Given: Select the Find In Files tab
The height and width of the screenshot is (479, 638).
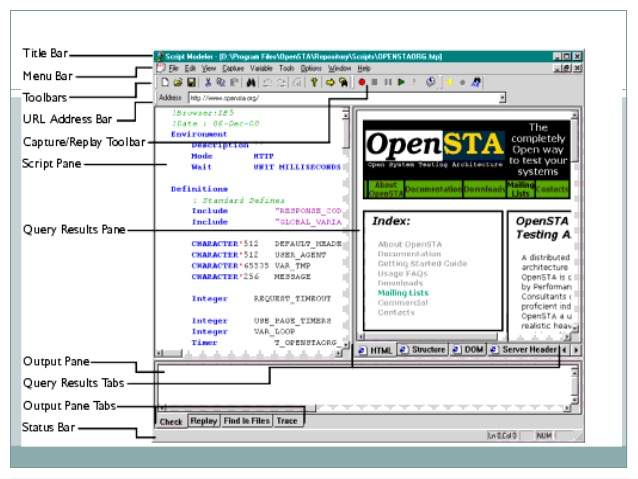Looking at the screenshot, I should click(247, 421).
